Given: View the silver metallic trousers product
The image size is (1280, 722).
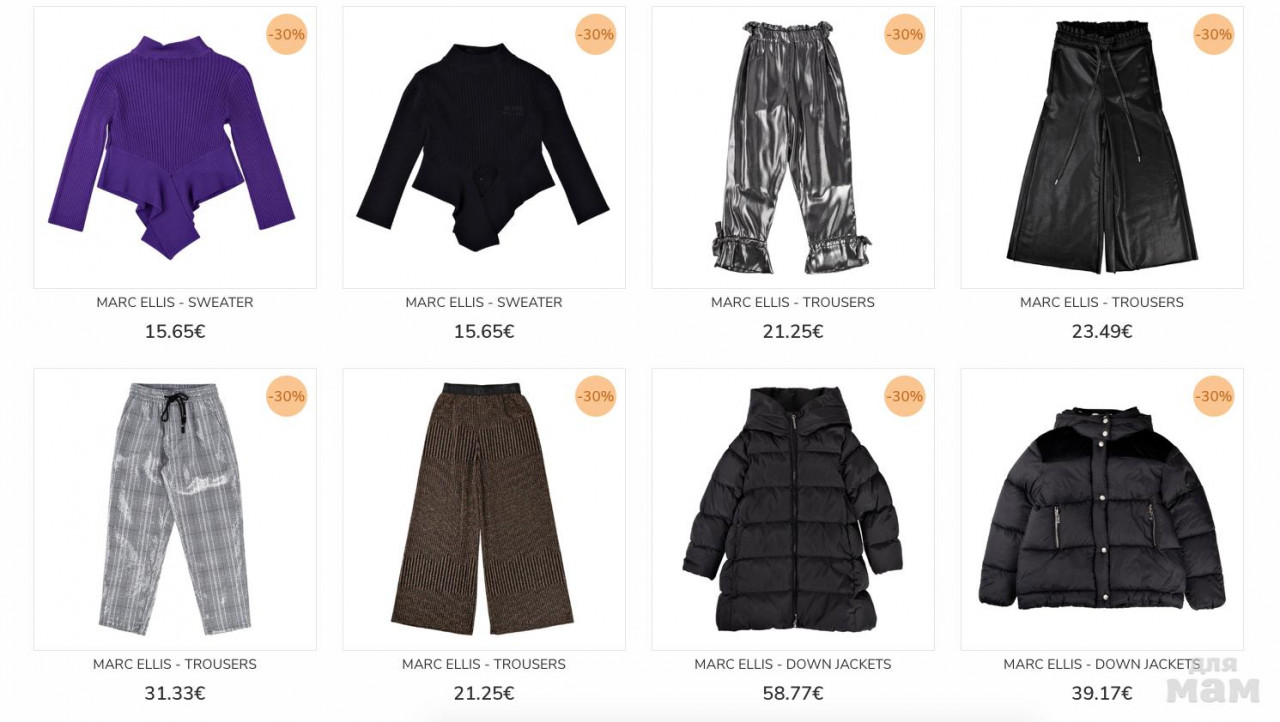Looking at the screenshot, I should coord(793,148).
